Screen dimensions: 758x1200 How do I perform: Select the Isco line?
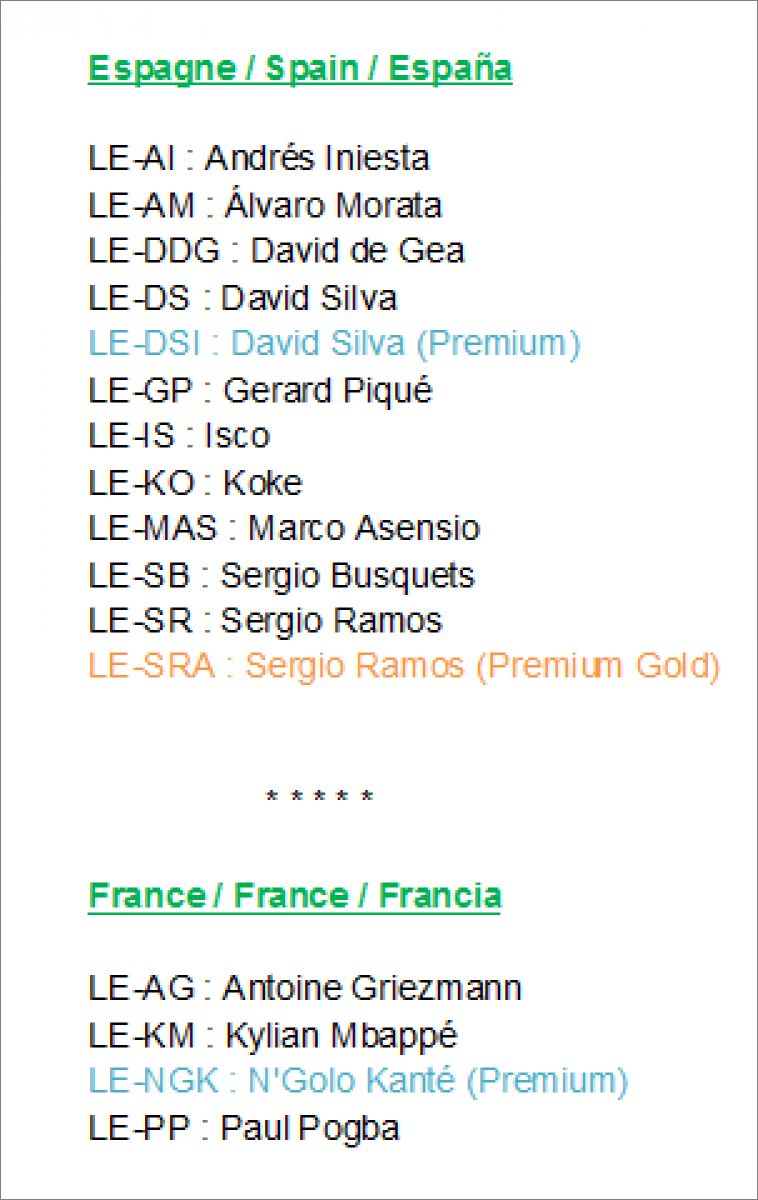point(179,436)
